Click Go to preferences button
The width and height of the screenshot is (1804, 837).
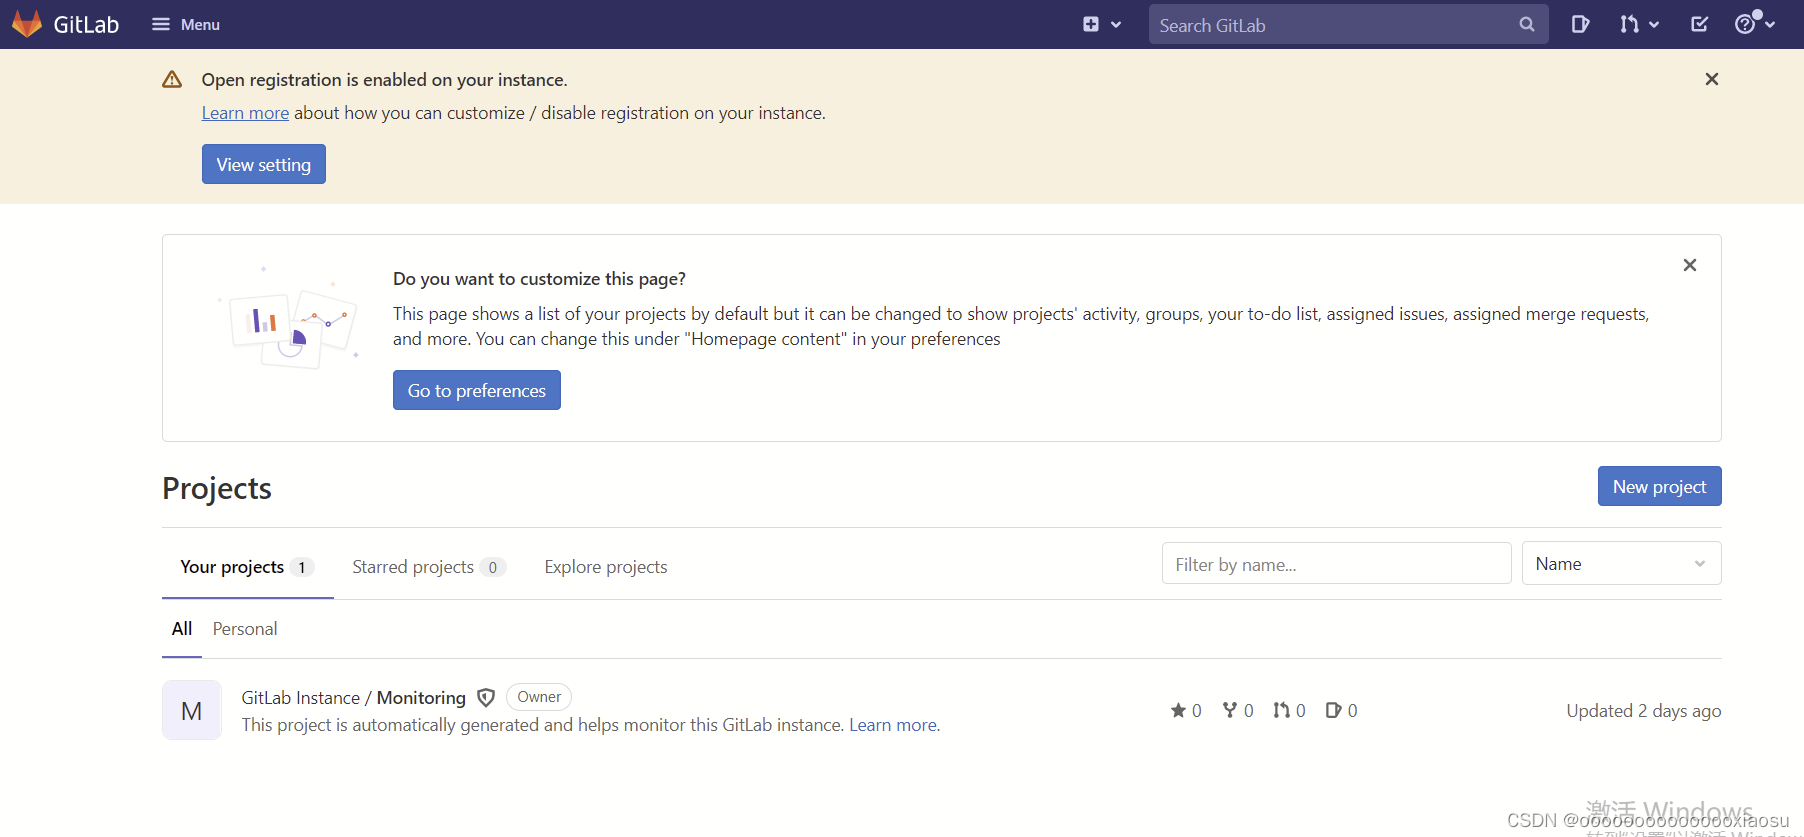477,390
